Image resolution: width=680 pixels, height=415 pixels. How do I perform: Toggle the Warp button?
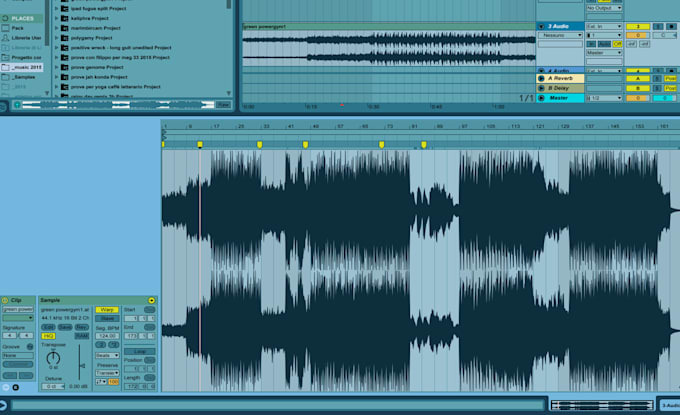(x=107, y=310)
